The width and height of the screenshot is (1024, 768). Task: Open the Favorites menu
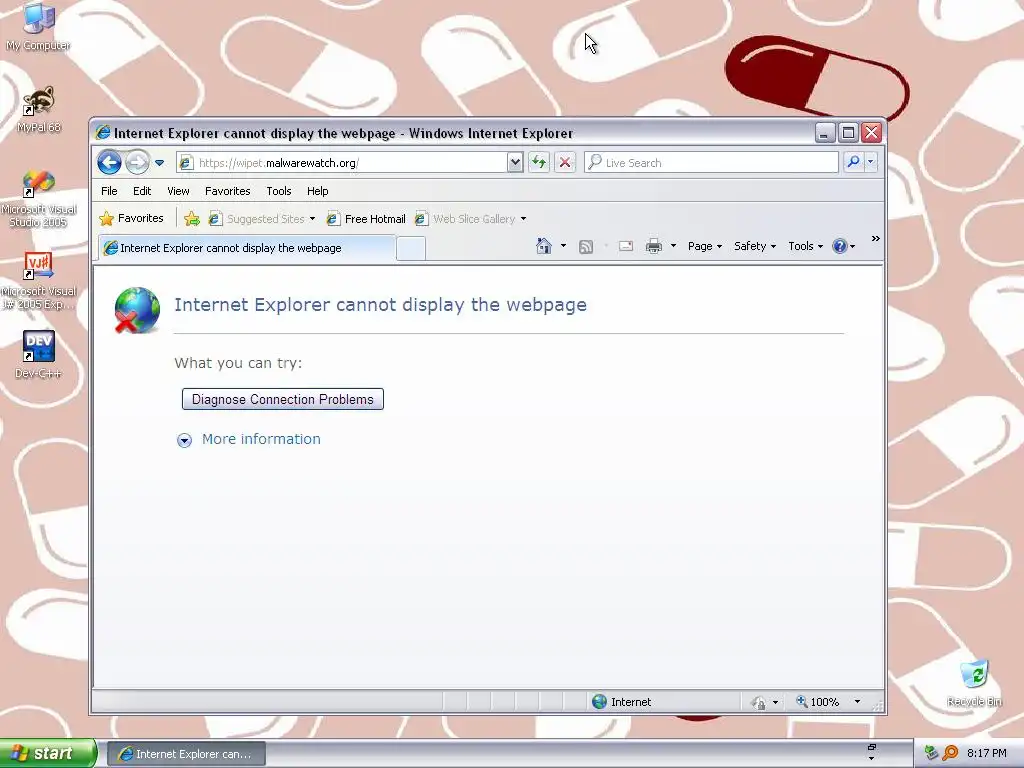(x=227, y=191)
